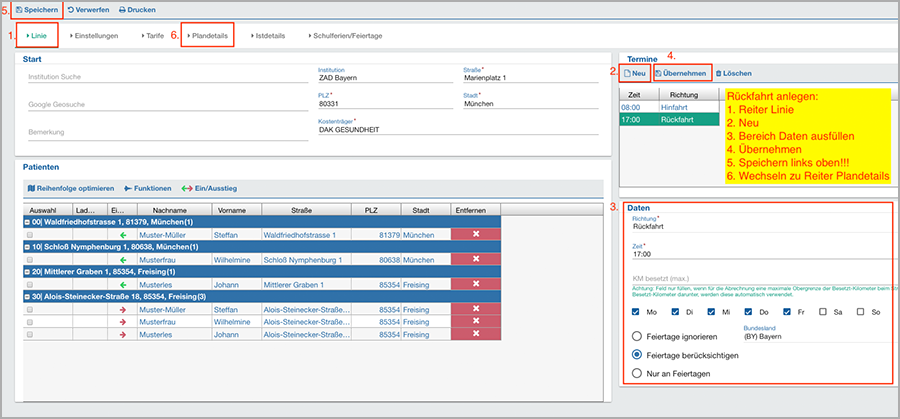
Task: Go to Schulferien/Feiertage tab
Action: 345,36
